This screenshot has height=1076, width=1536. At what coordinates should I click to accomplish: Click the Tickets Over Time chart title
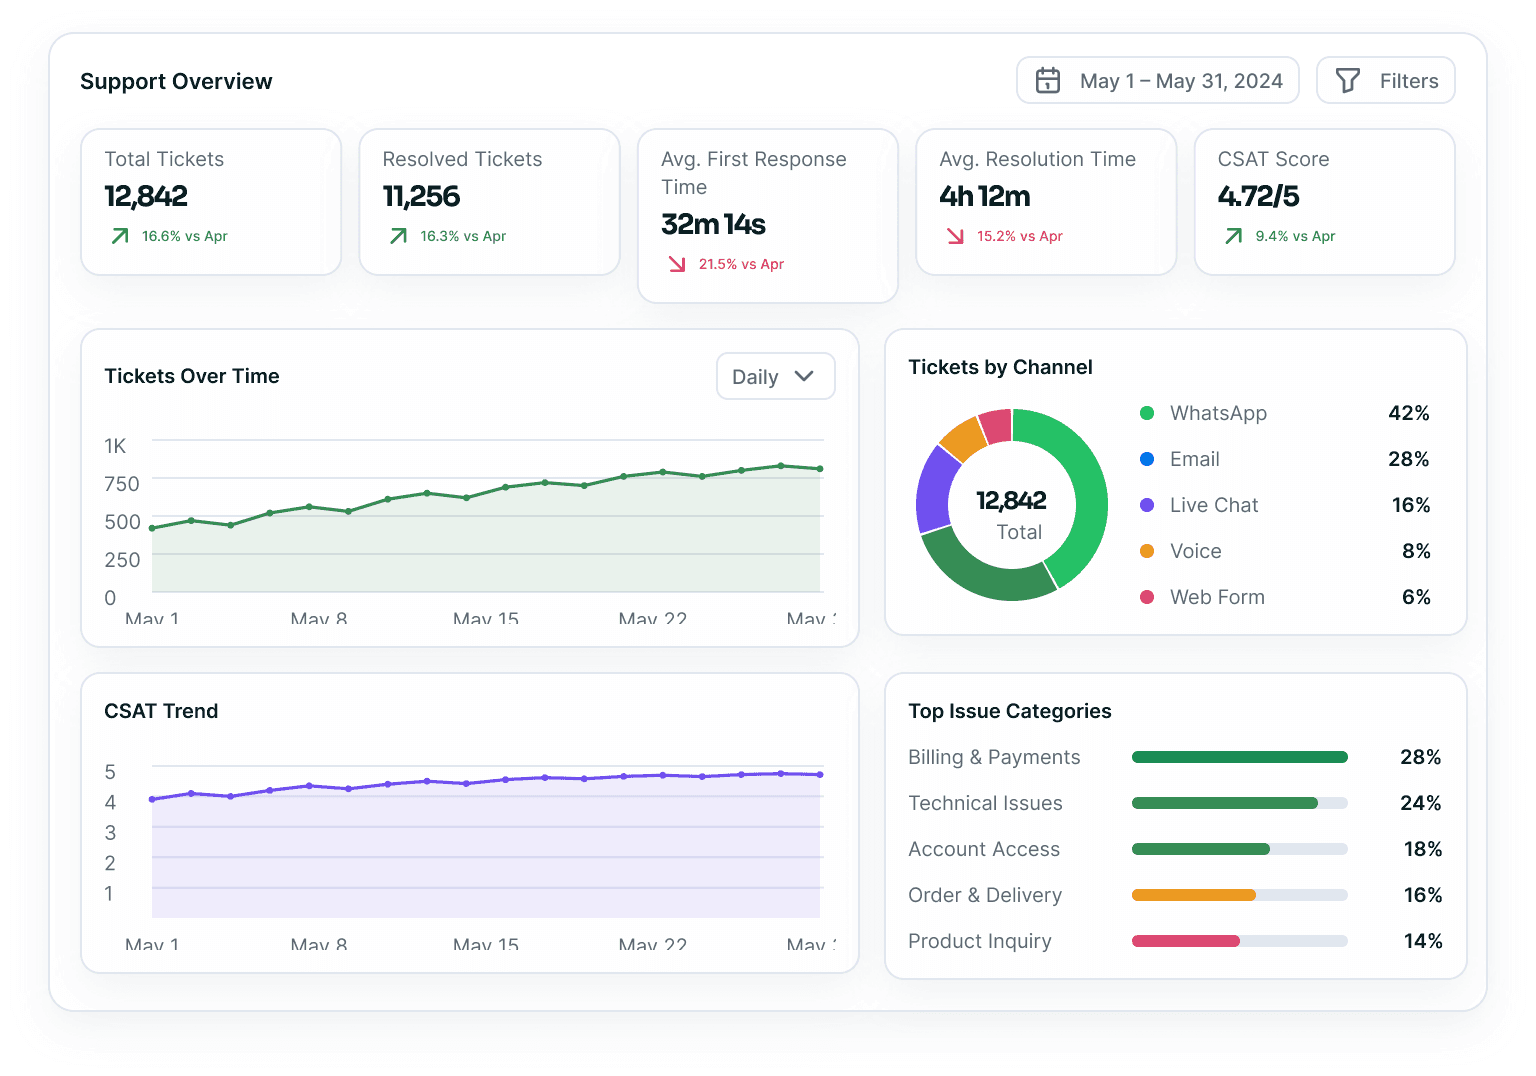[192, 376]
